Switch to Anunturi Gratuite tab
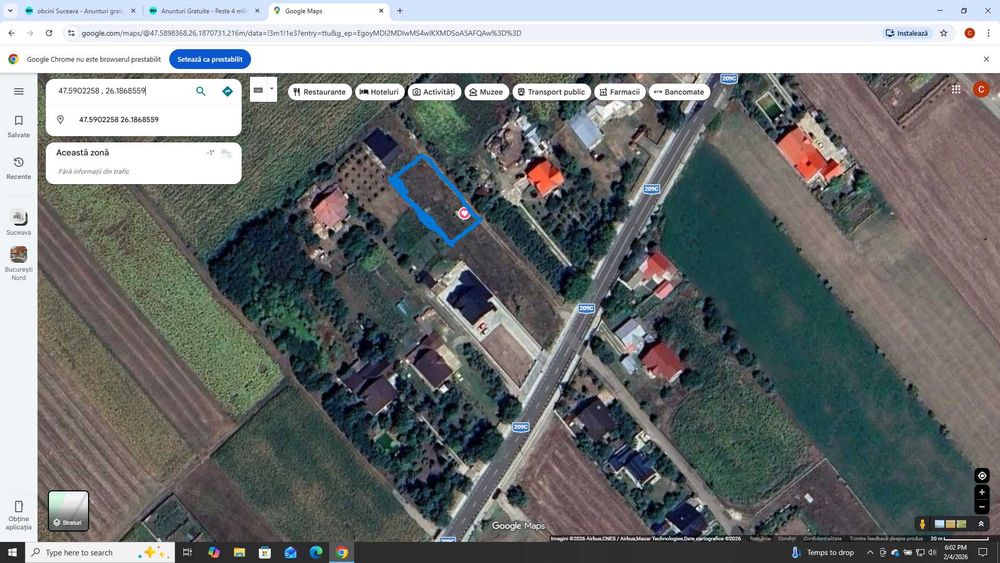This screenshot has height=563, width=1000. (x=203, y=11)
